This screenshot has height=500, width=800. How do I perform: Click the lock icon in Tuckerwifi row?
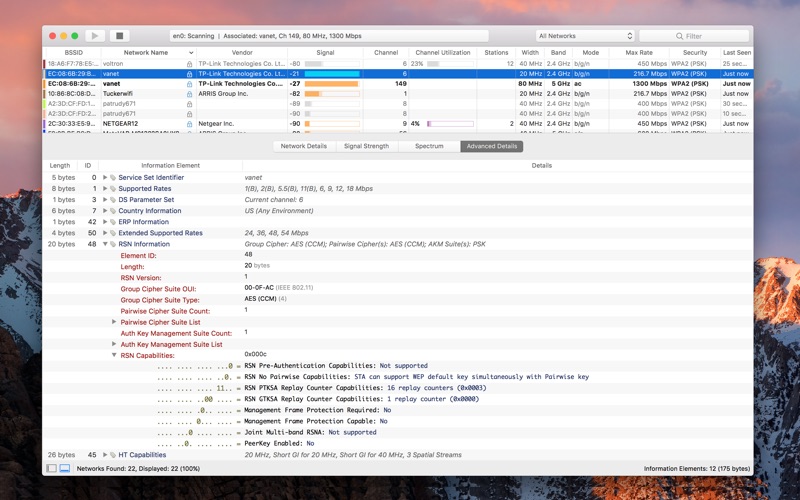click(x=189, y=94)
